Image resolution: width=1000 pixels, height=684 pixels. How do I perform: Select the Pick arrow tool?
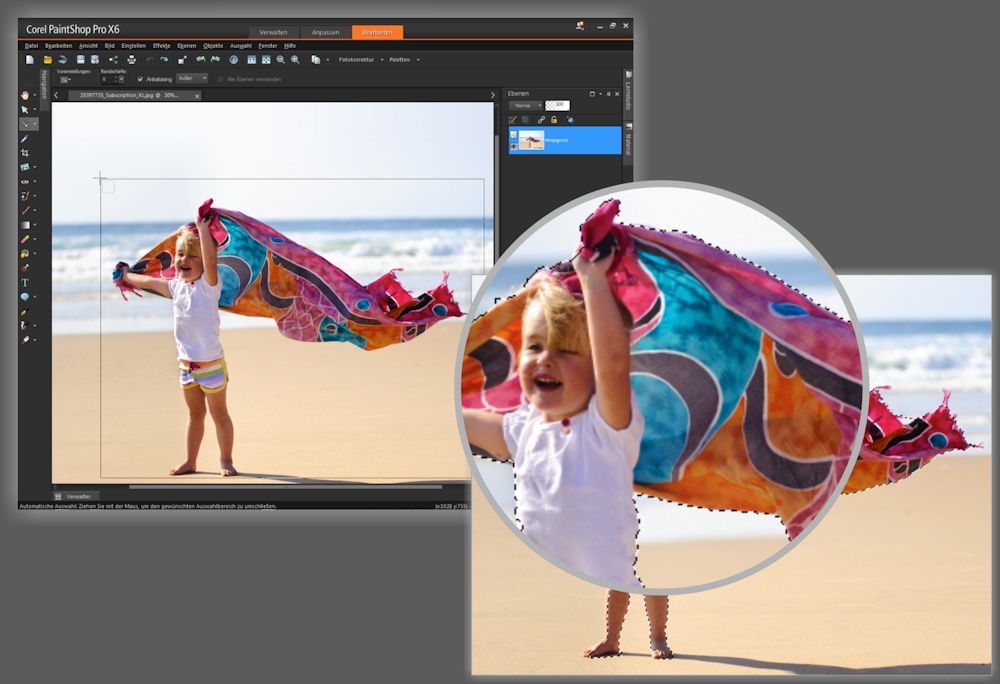click(x=25, y=110)
